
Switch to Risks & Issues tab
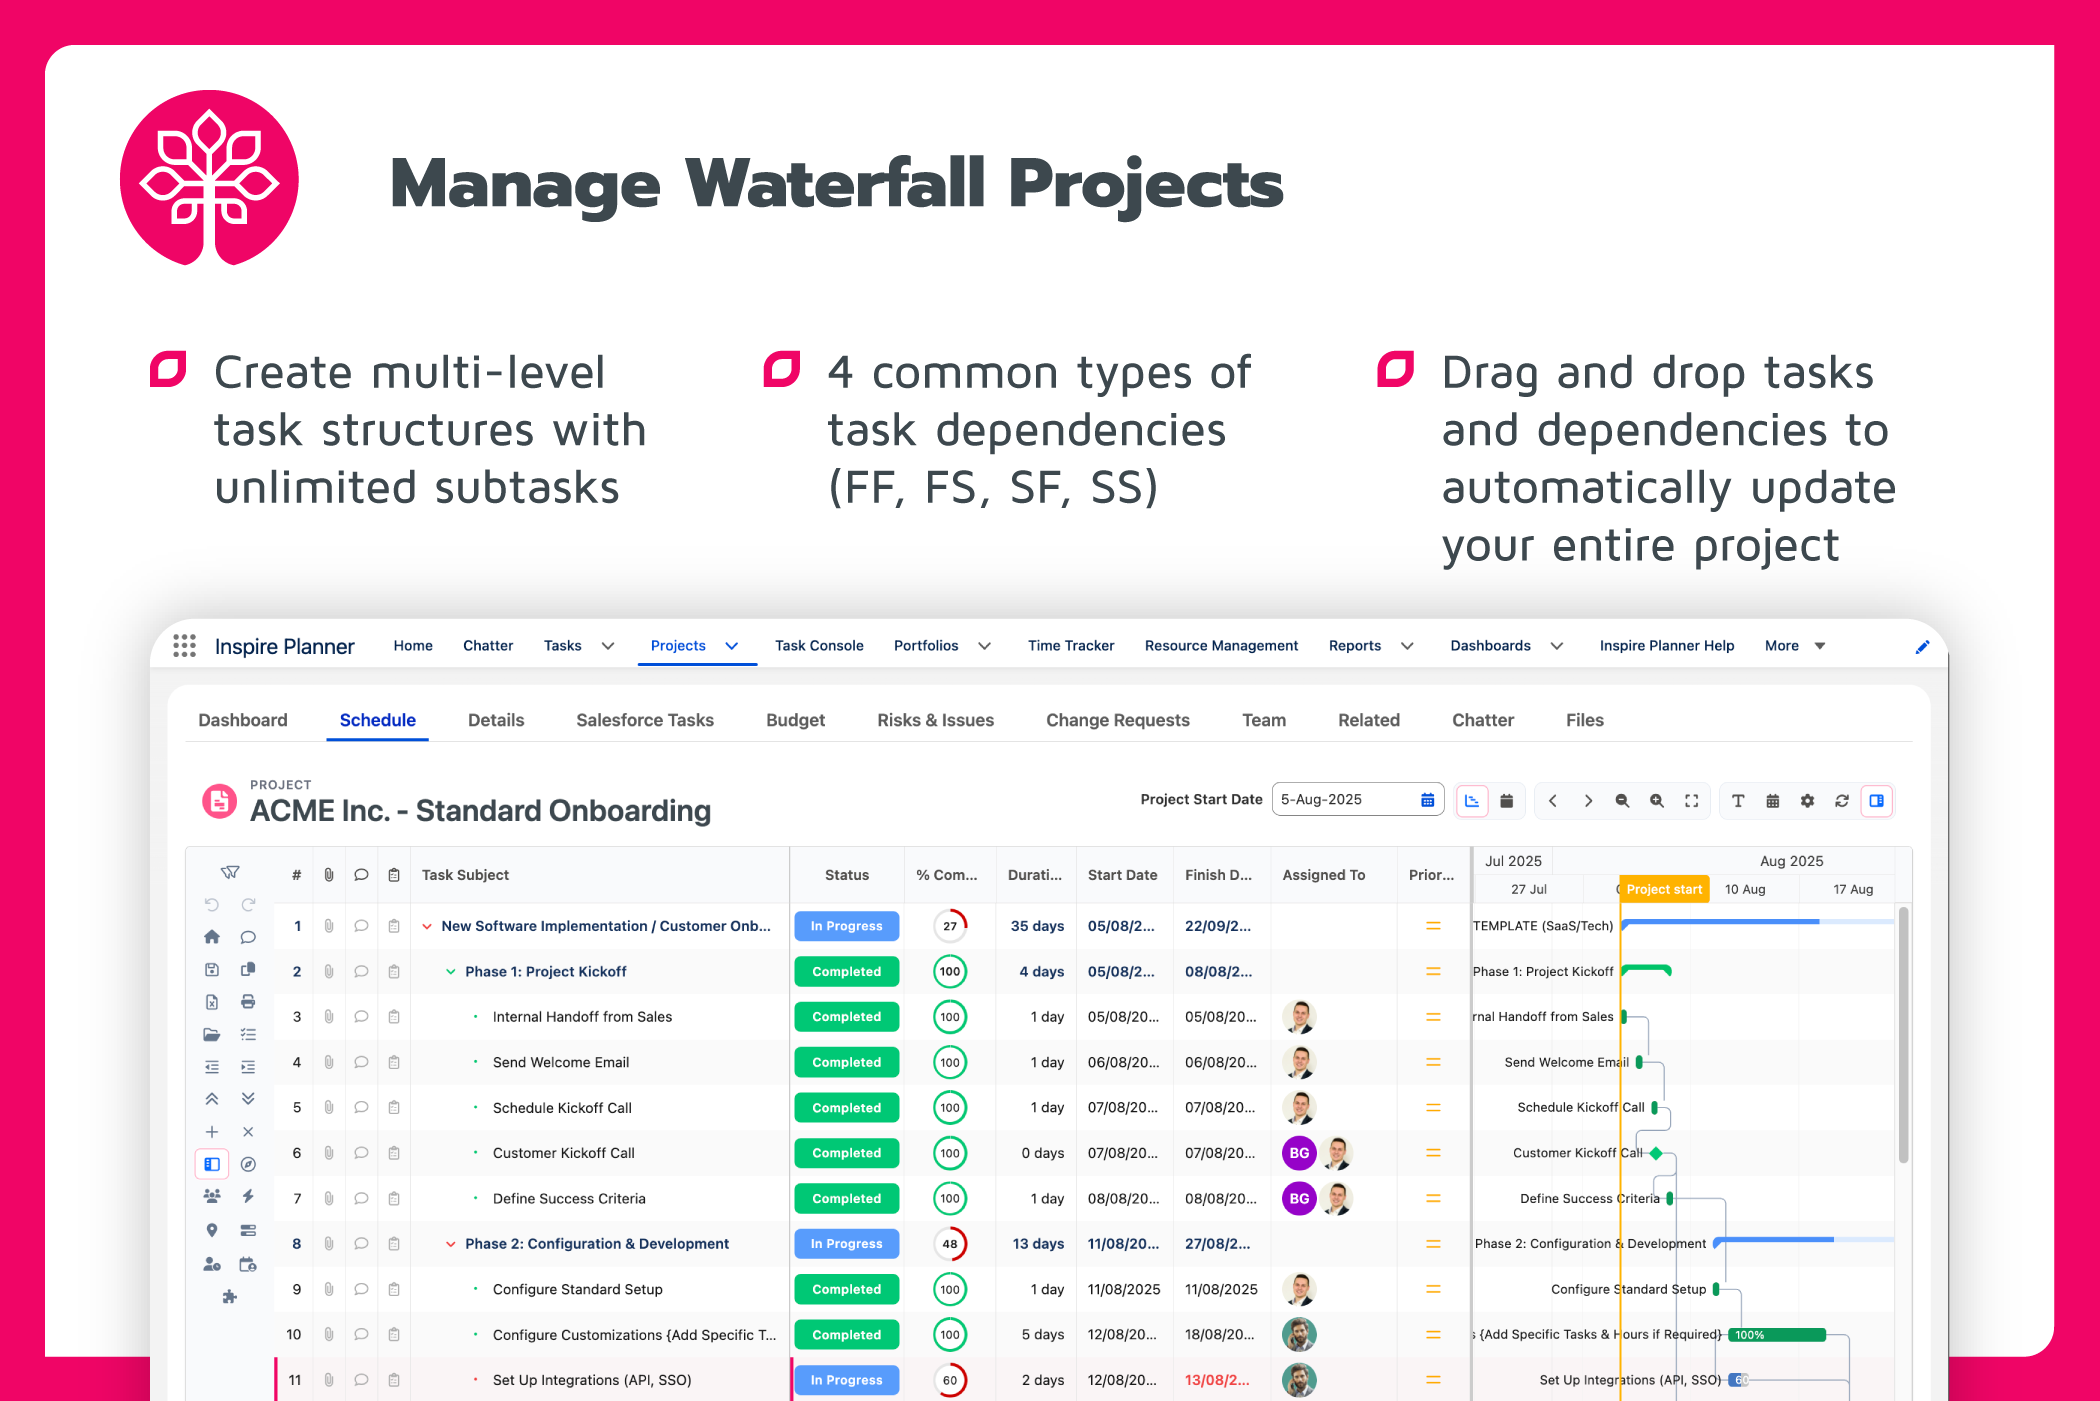point(935,720)
